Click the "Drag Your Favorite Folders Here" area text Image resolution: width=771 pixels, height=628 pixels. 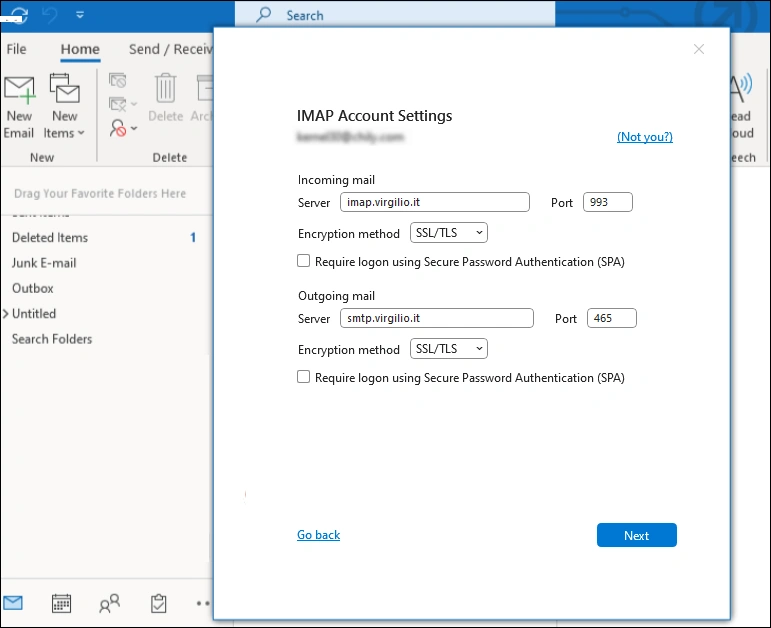point(100,193)
